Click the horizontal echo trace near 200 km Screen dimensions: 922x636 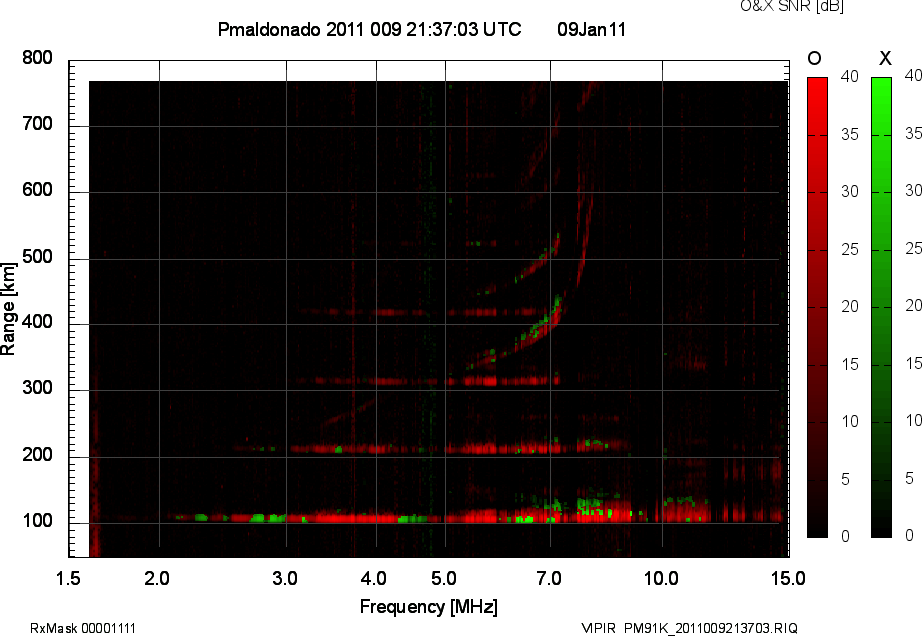click(432, 448)
